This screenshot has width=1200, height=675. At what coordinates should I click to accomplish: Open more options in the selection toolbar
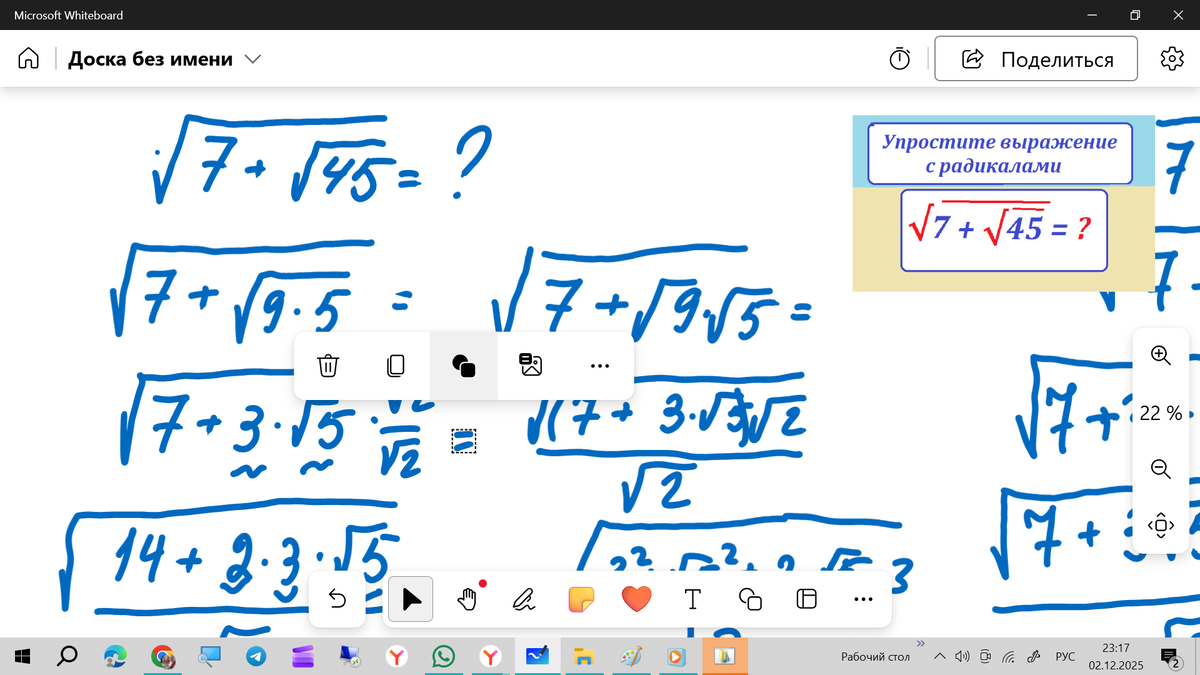pyautogui.click(x=599, y=366)
